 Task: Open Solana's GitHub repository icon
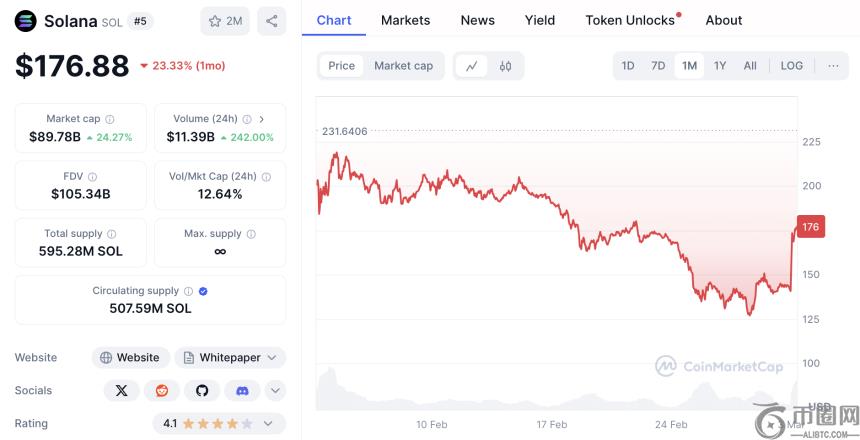[202, 391]
